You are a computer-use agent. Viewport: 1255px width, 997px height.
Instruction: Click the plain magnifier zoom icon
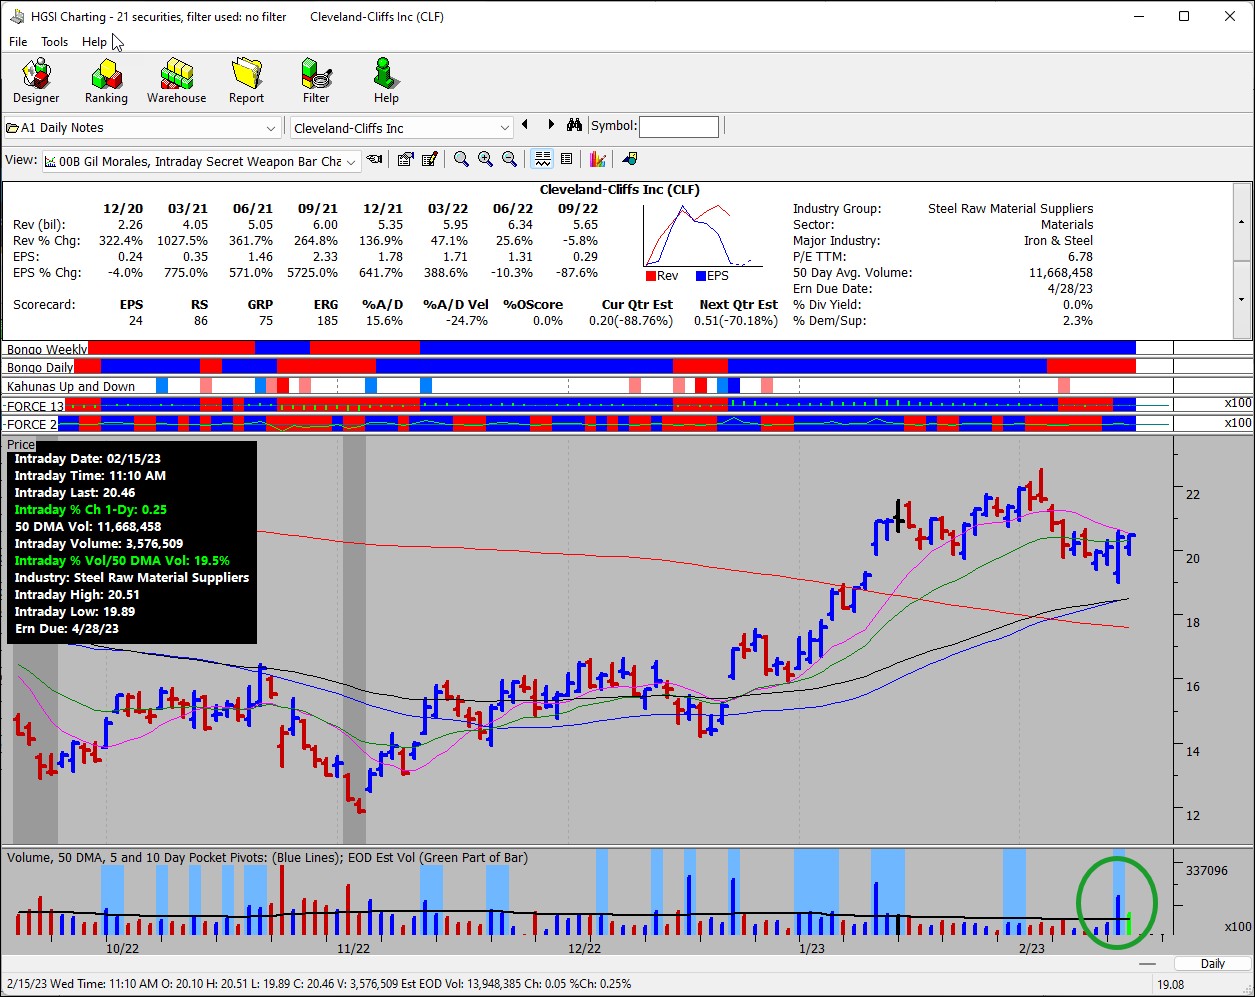(461, 160)
